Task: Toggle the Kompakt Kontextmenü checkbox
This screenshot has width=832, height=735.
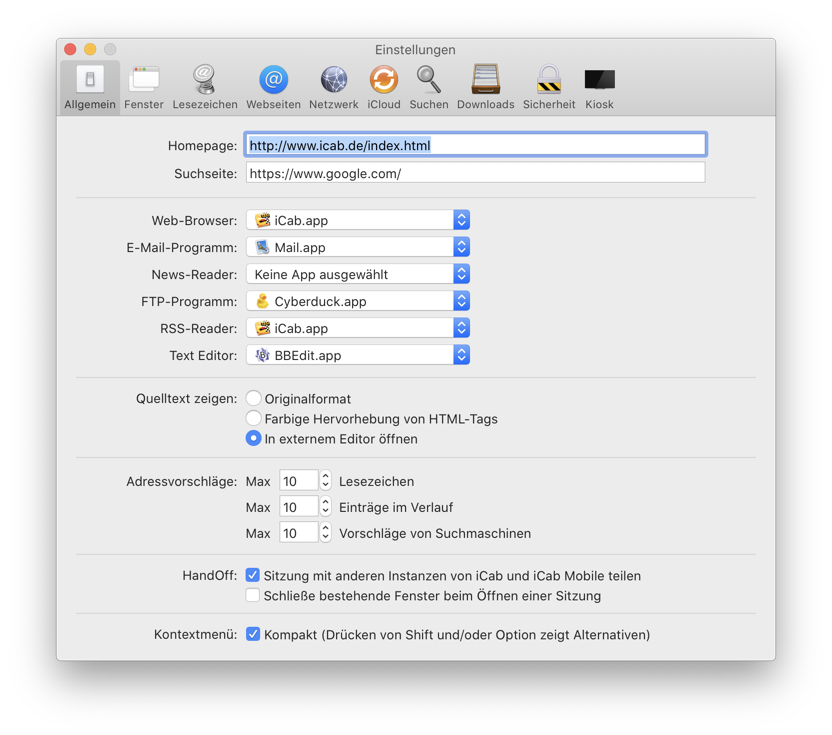Action: tap(253, 635)
